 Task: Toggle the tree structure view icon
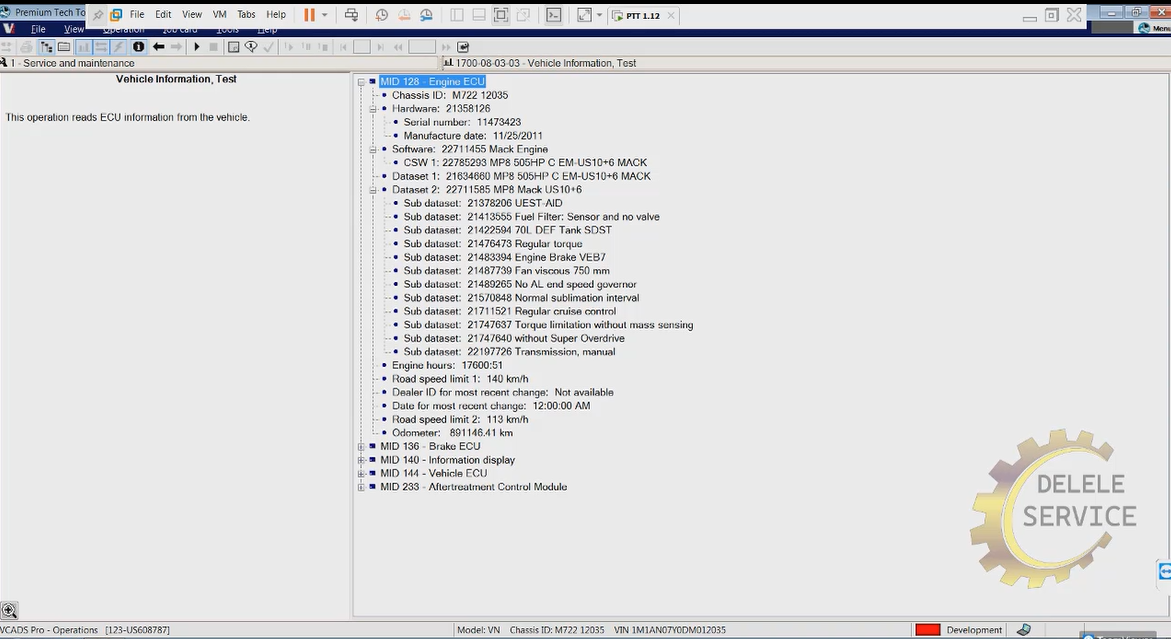pos(46,47)
